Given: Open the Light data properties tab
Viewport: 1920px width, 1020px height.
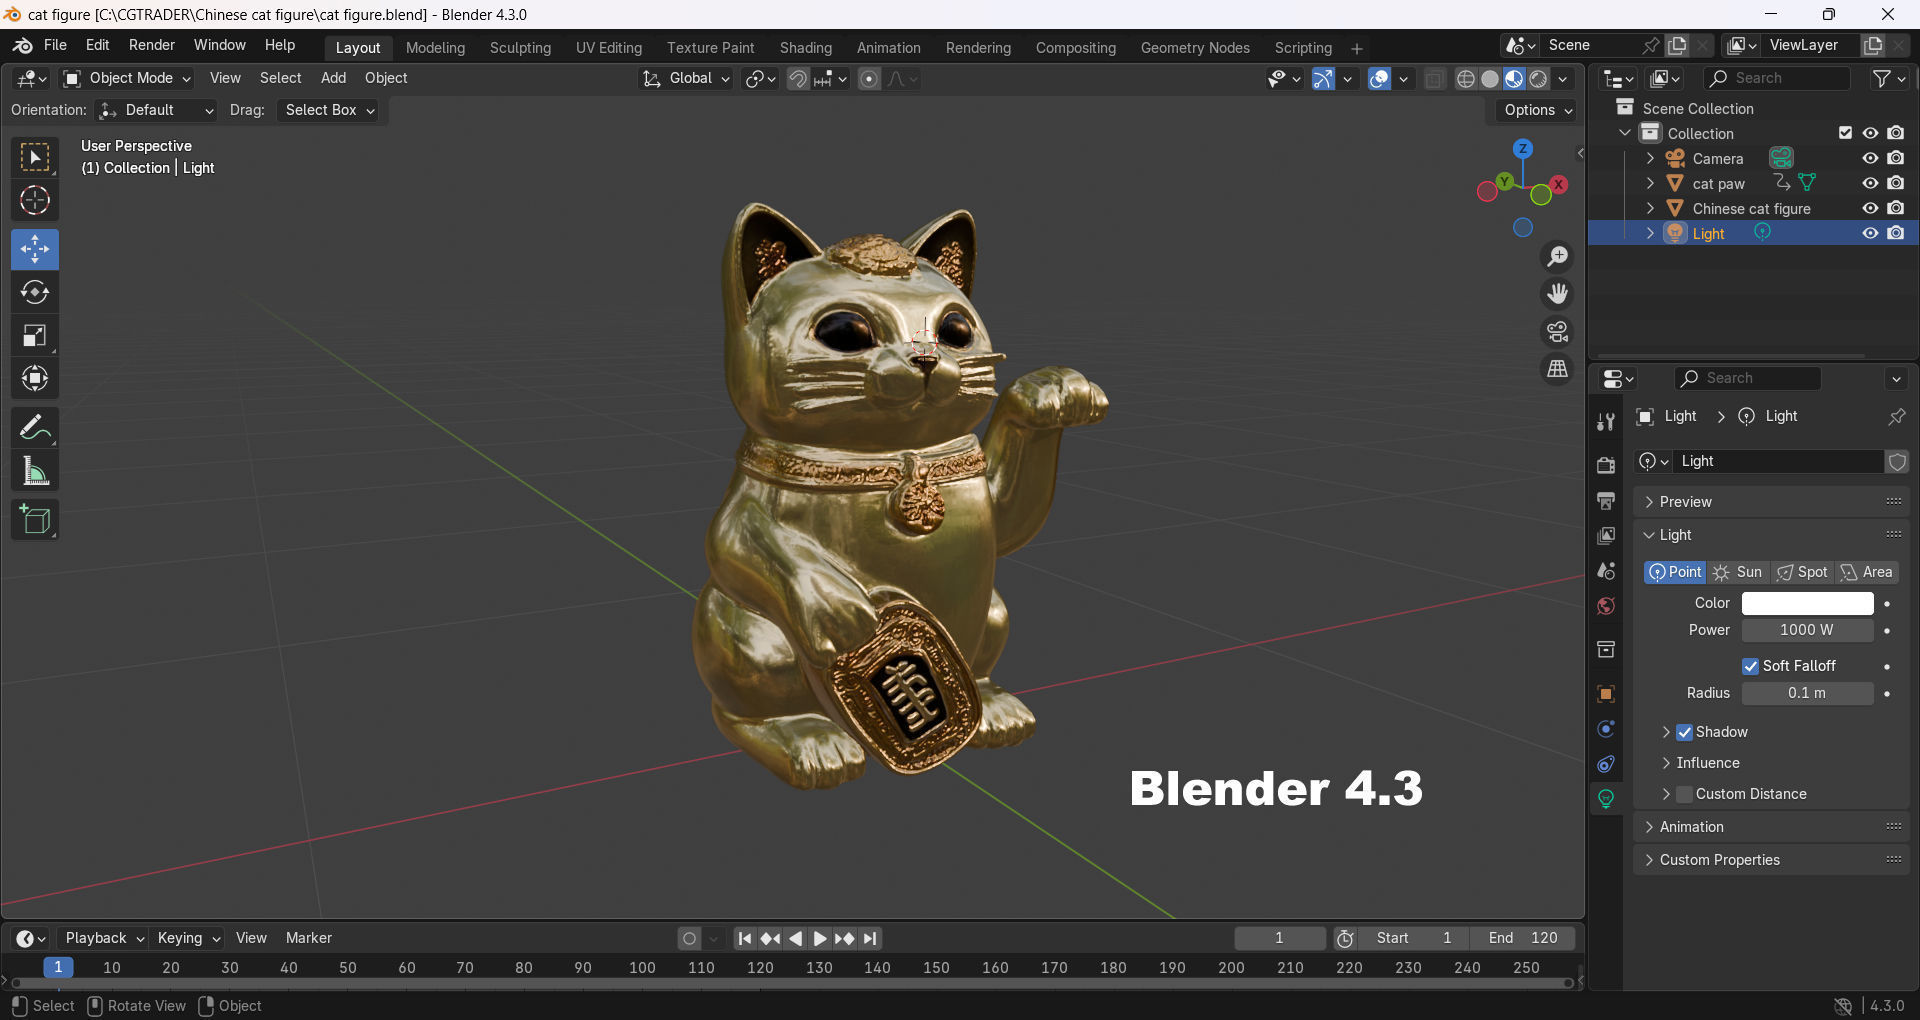Looking at the screenshot, I should (1606, 799).
